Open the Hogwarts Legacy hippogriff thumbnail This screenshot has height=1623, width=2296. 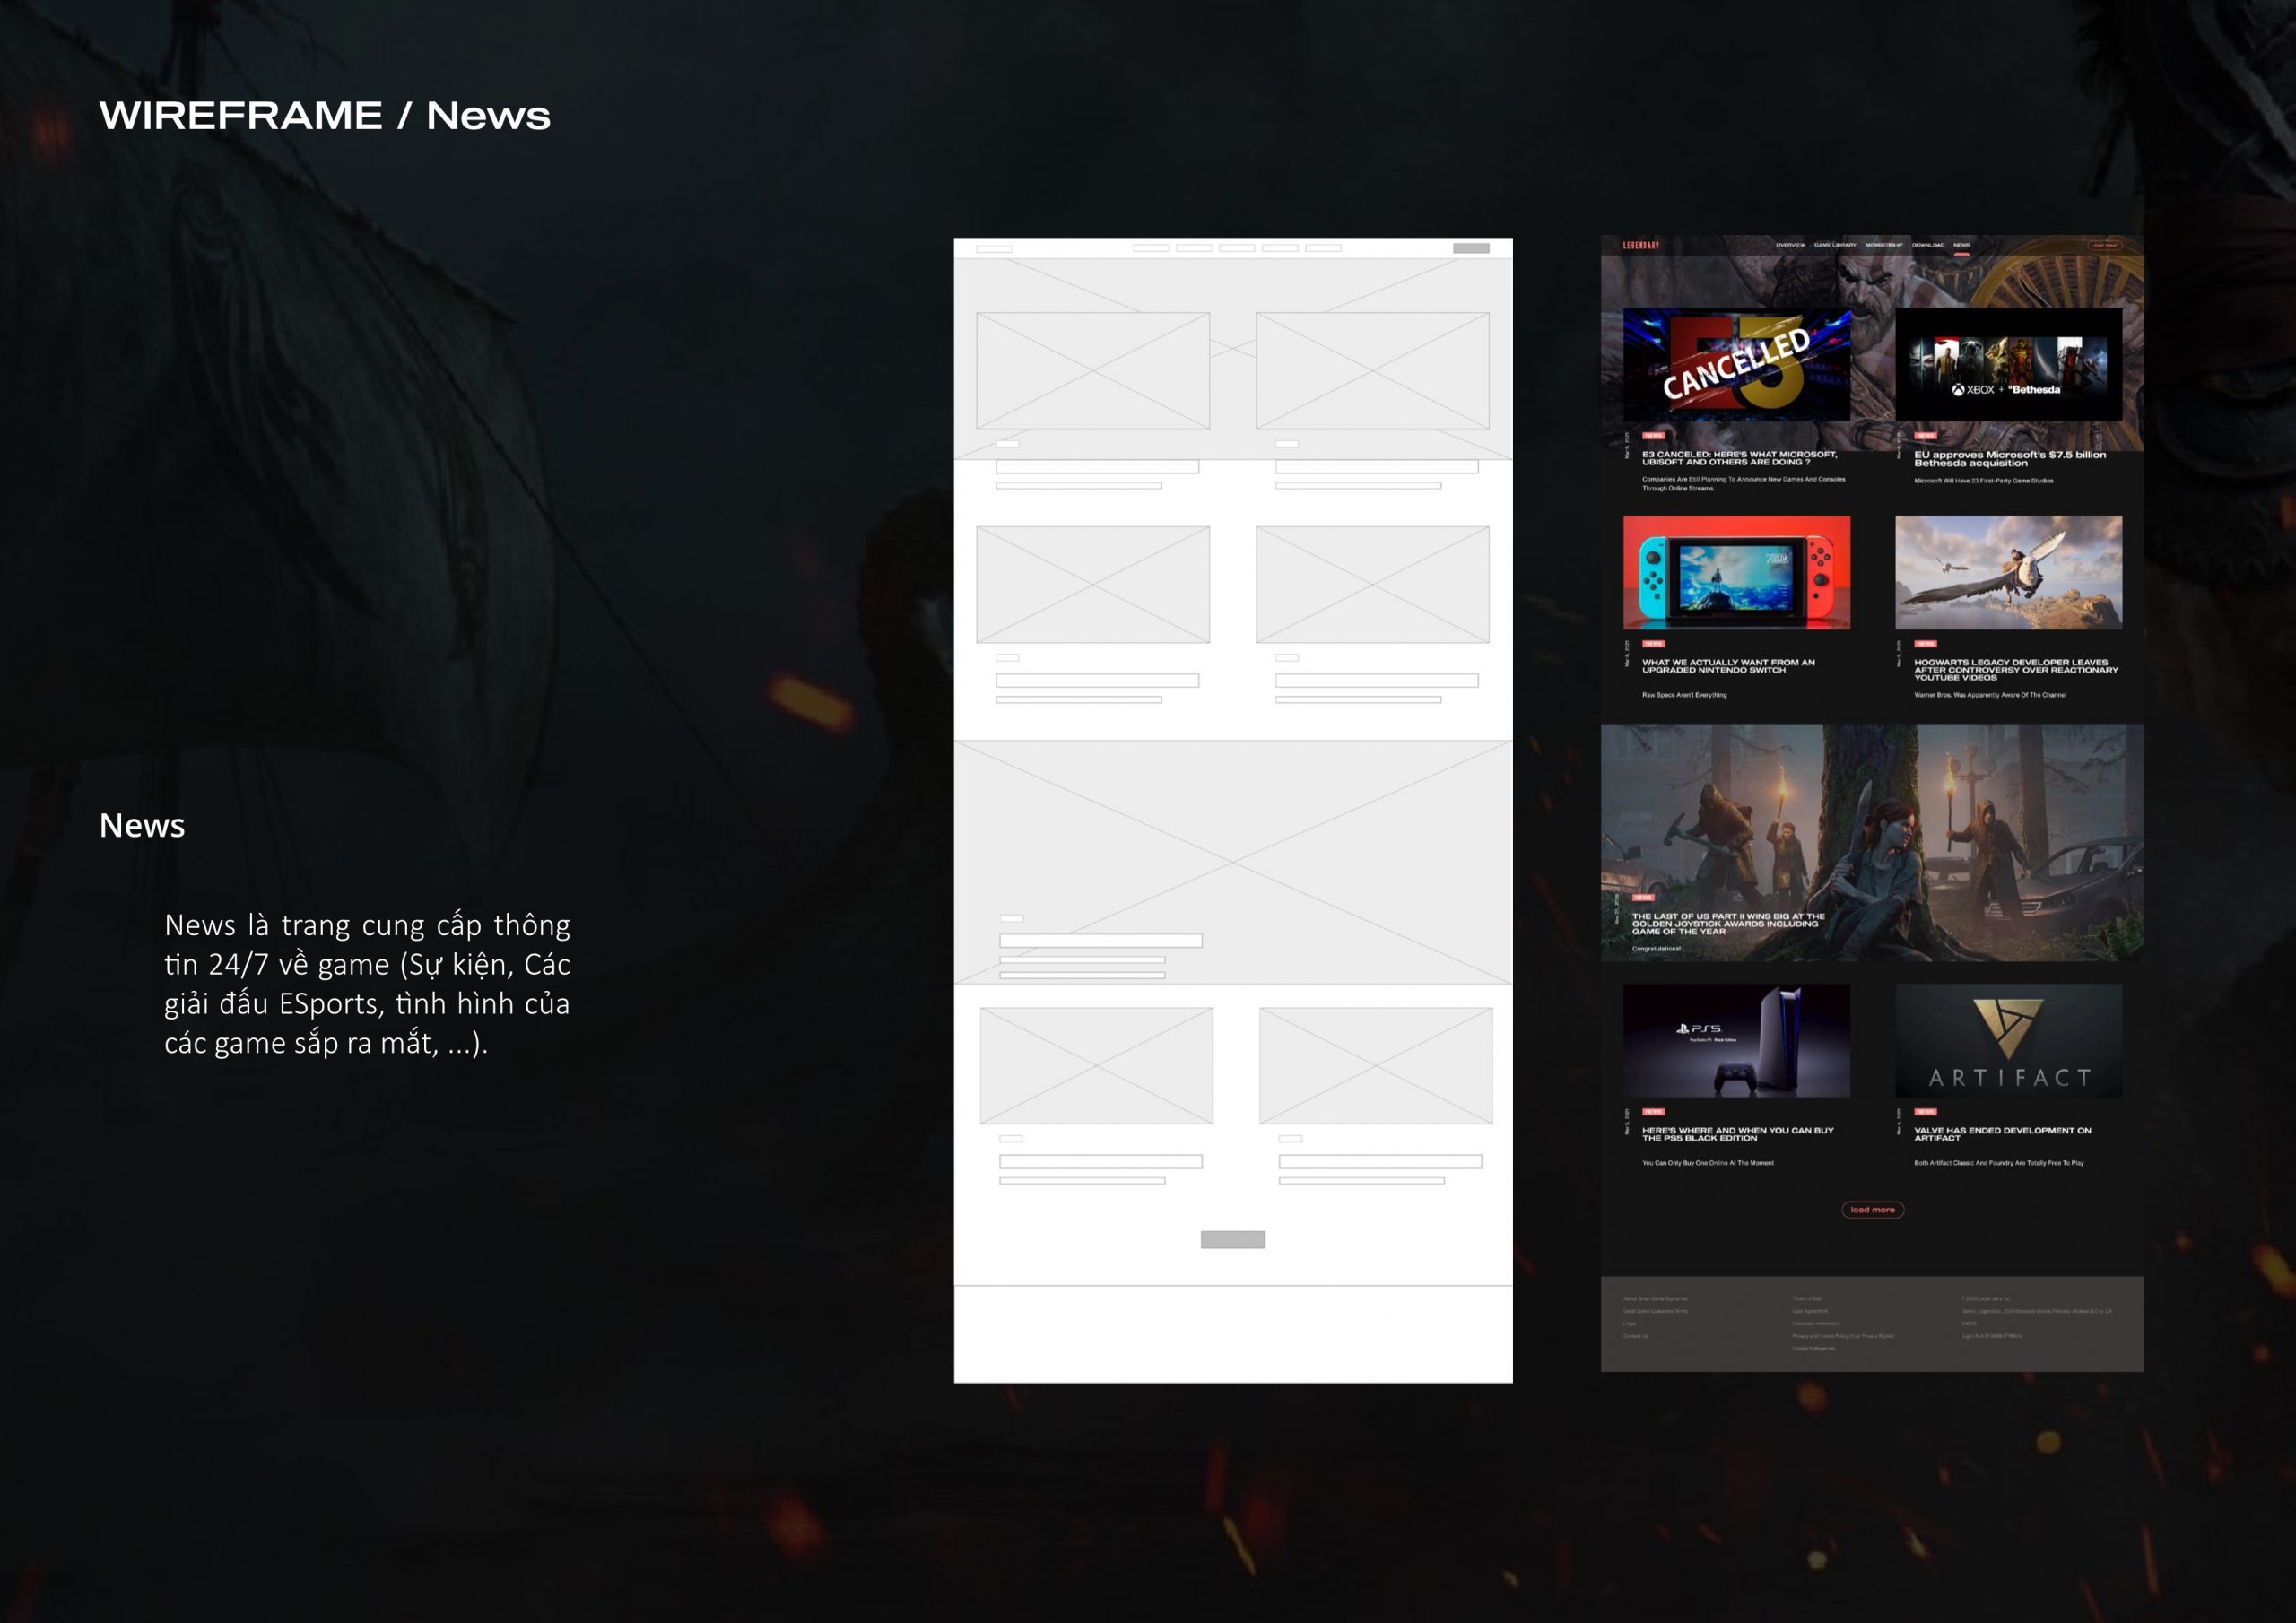2008,572
